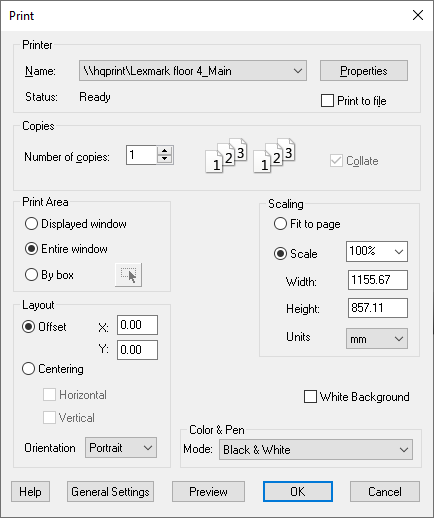Increase number of copies with up arrow

pos(164,151)
